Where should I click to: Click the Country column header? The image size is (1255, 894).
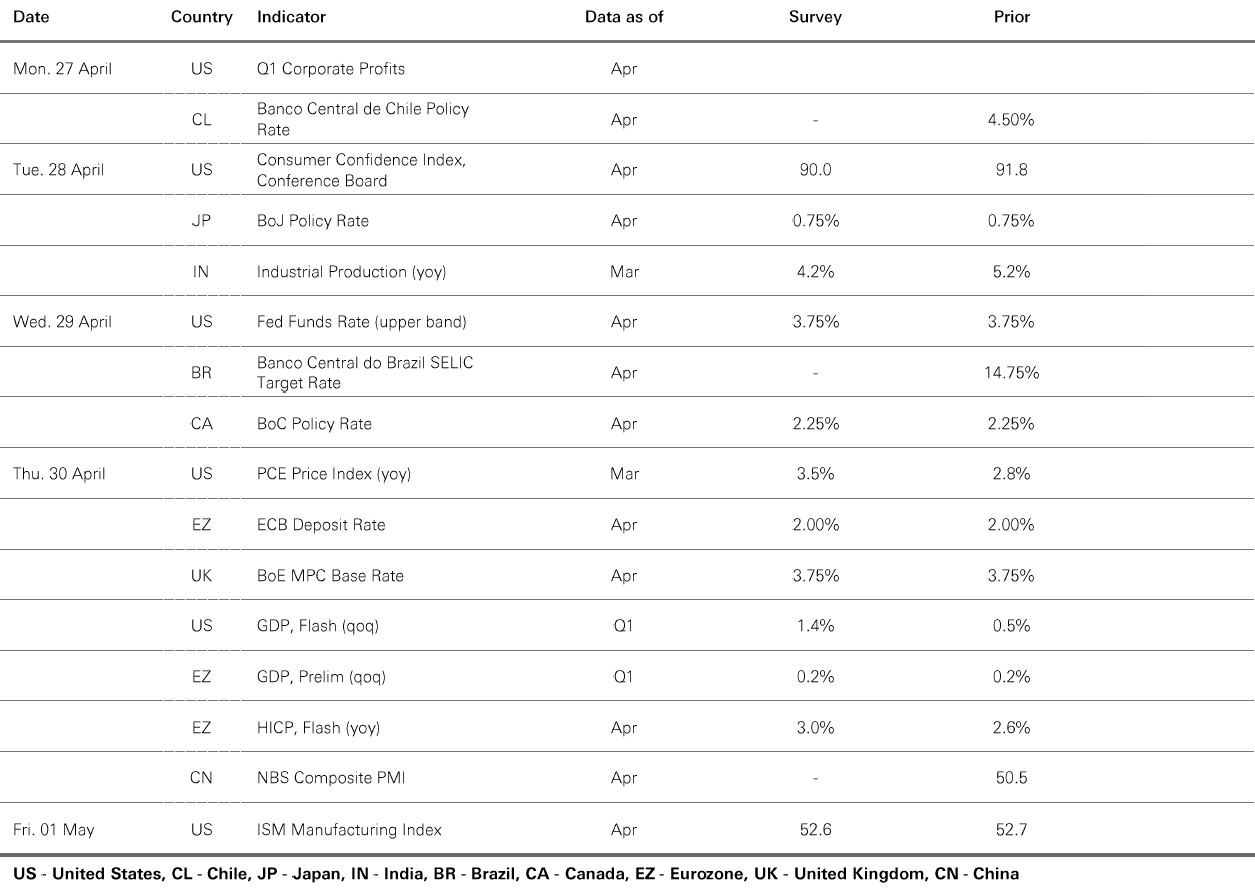coord(201,17)
